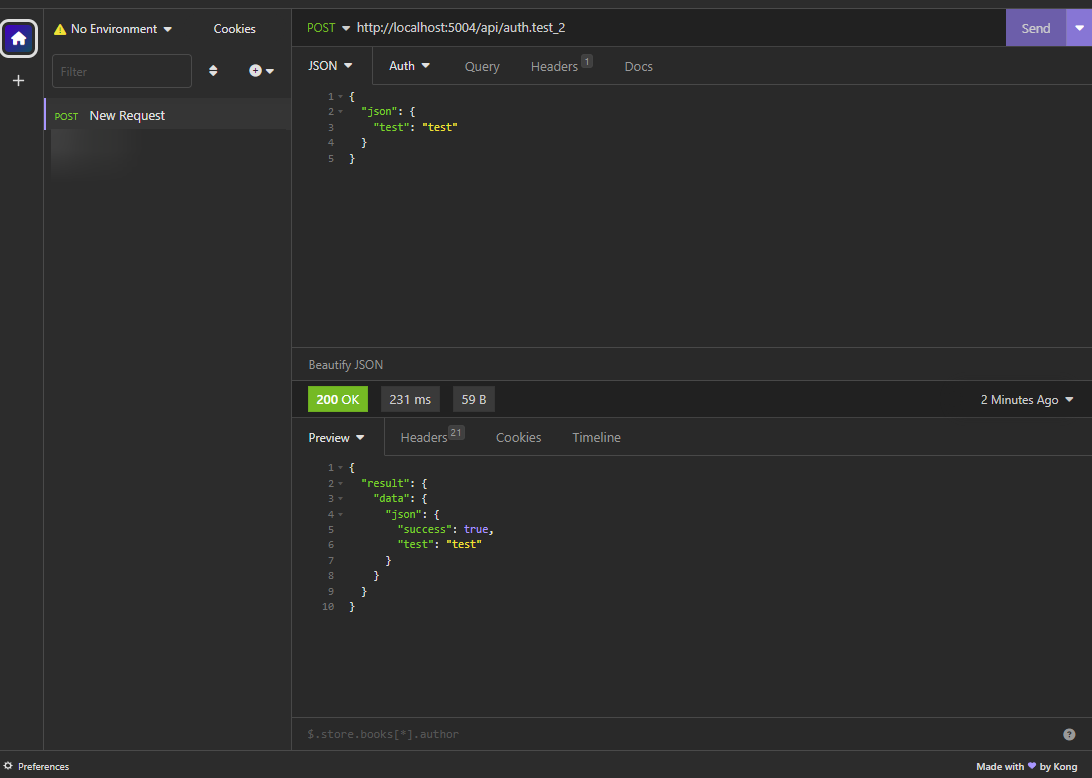Screen dimensions: 1092x778
Task: Collapse the "json" object in request body
Action: (341, 112)
